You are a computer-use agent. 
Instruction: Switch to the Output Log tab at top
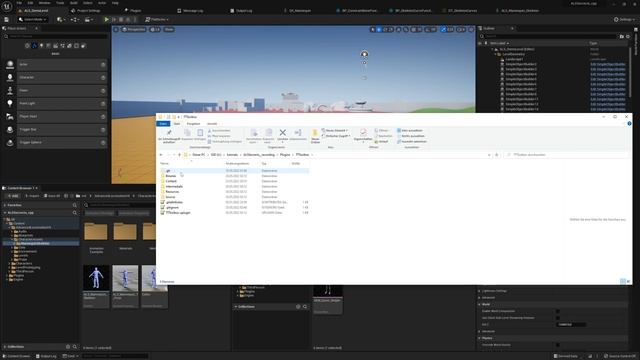[241, 11]
